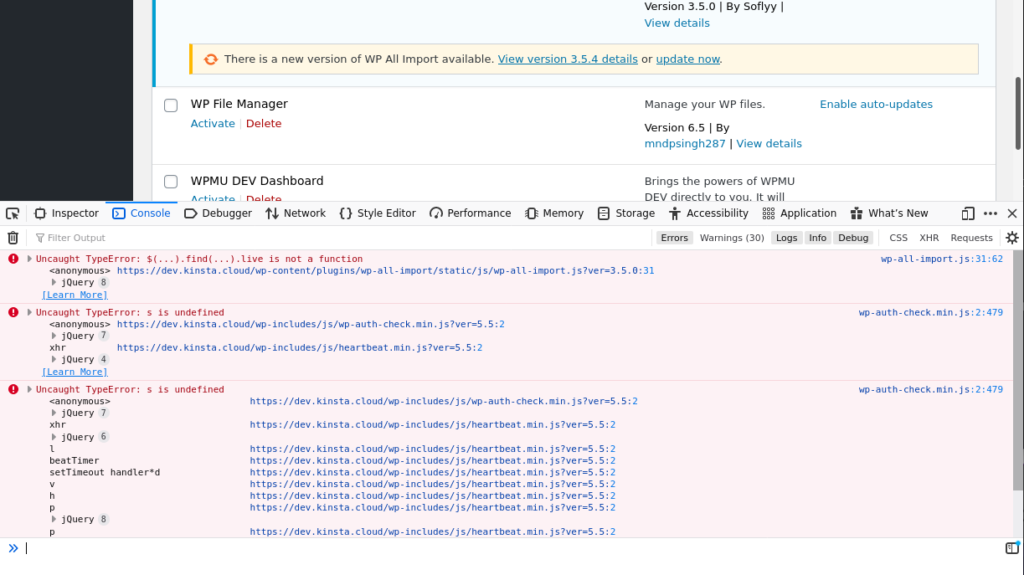Select the WP File Manager checkbox
Screen dimensions: 1024x575
pyautogui.click(x=171, y=105)
